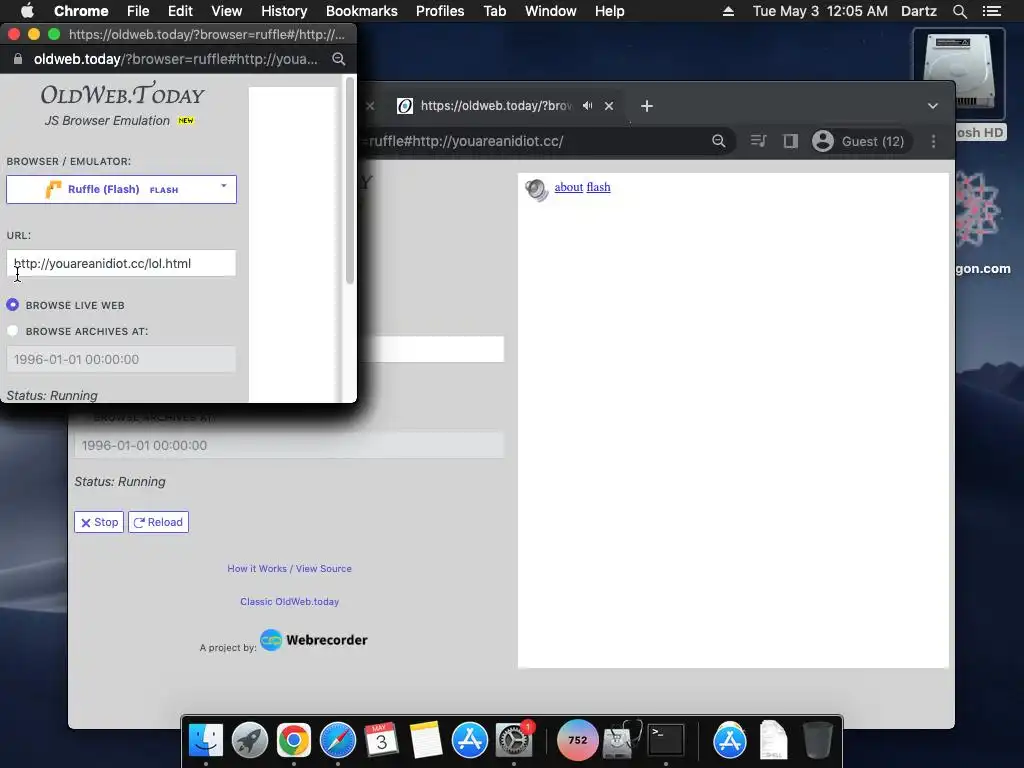Image resolution: width=1024 pixels, height=768 pixels.
Task: Open the Ruffle (Flash) emulator dropdown
Action: click(x=121, y=189)
